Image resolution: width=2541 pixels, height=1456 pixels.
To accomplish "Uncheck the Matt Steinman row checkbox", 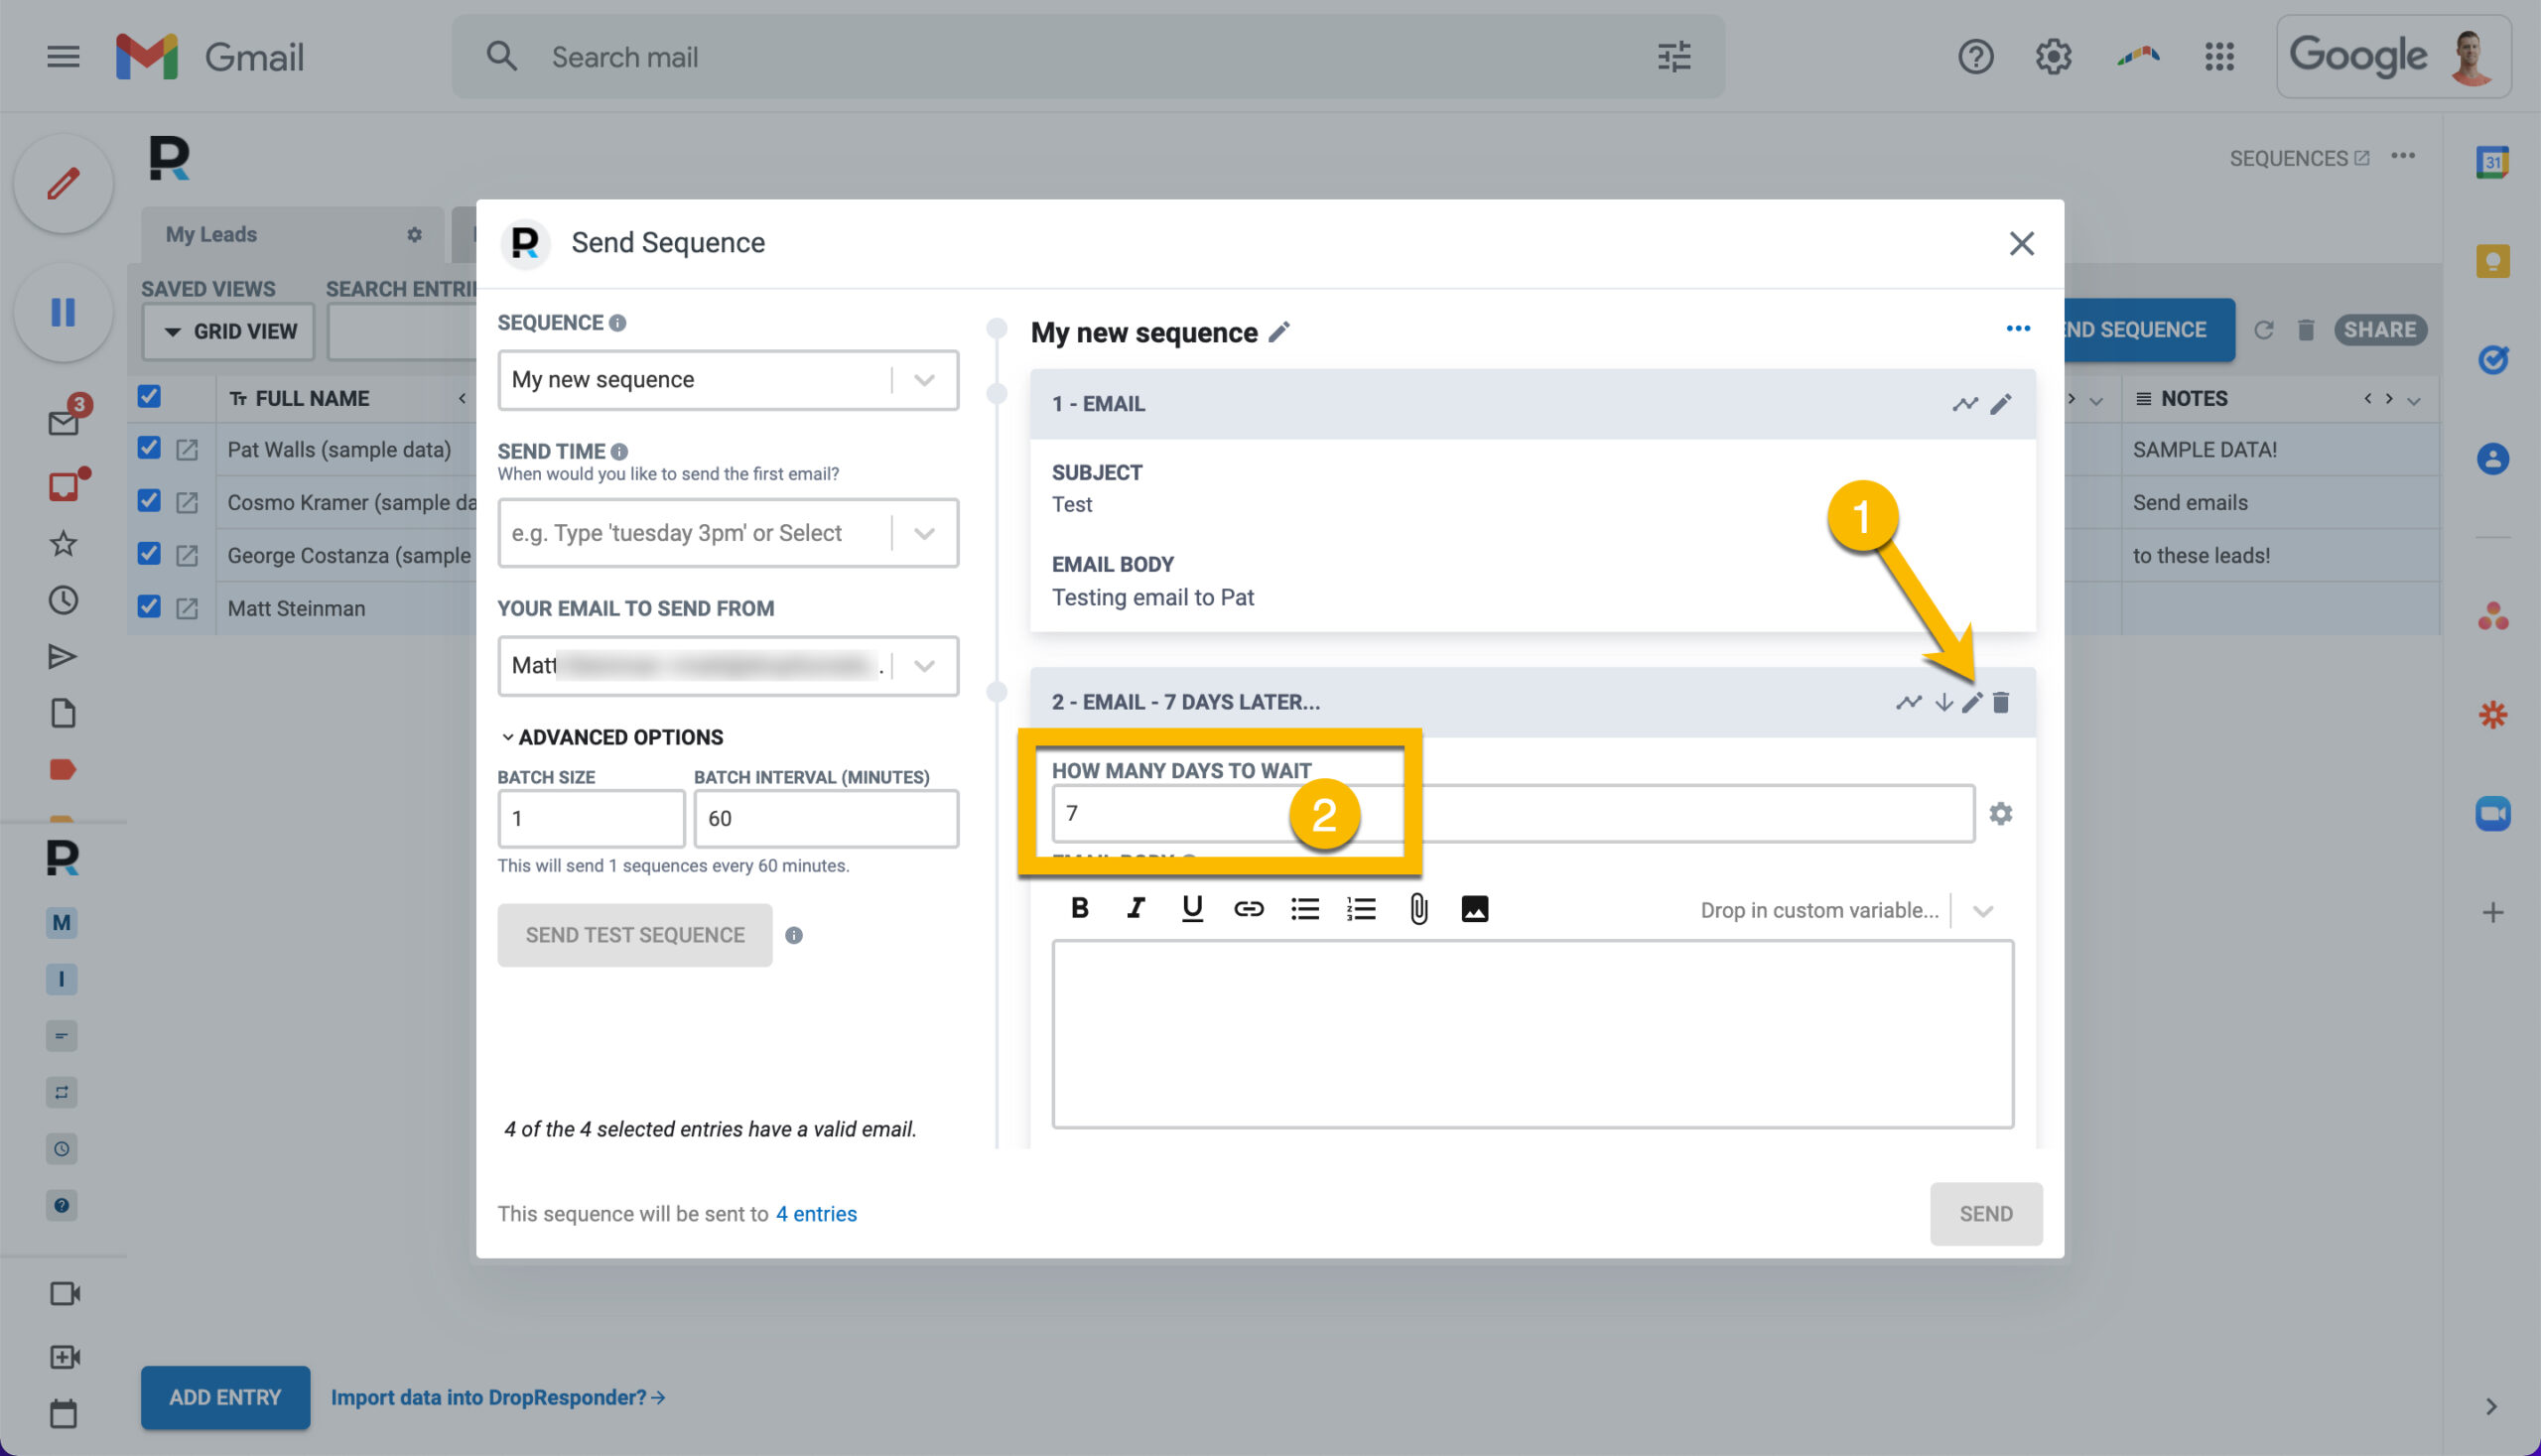I will pos(149,606).
